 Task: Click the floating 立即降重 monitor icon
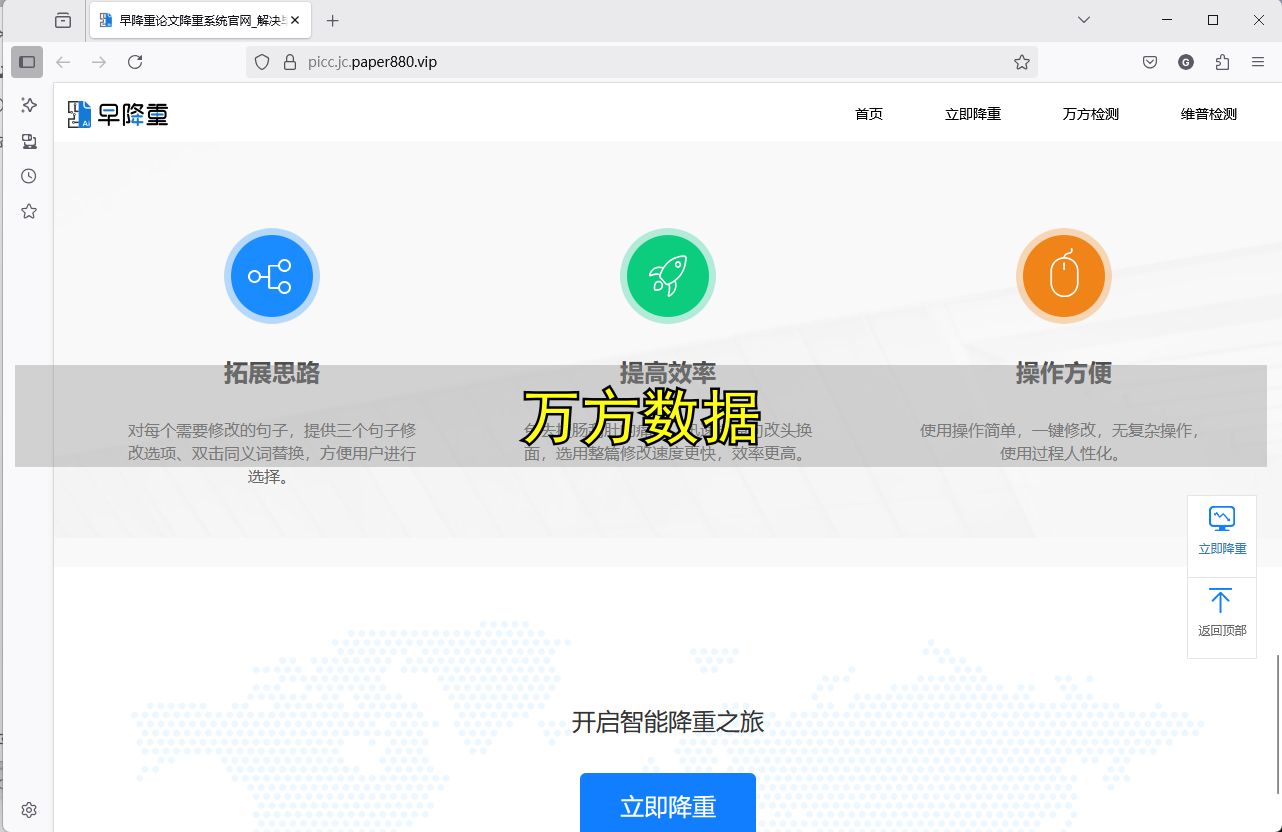1222,519
